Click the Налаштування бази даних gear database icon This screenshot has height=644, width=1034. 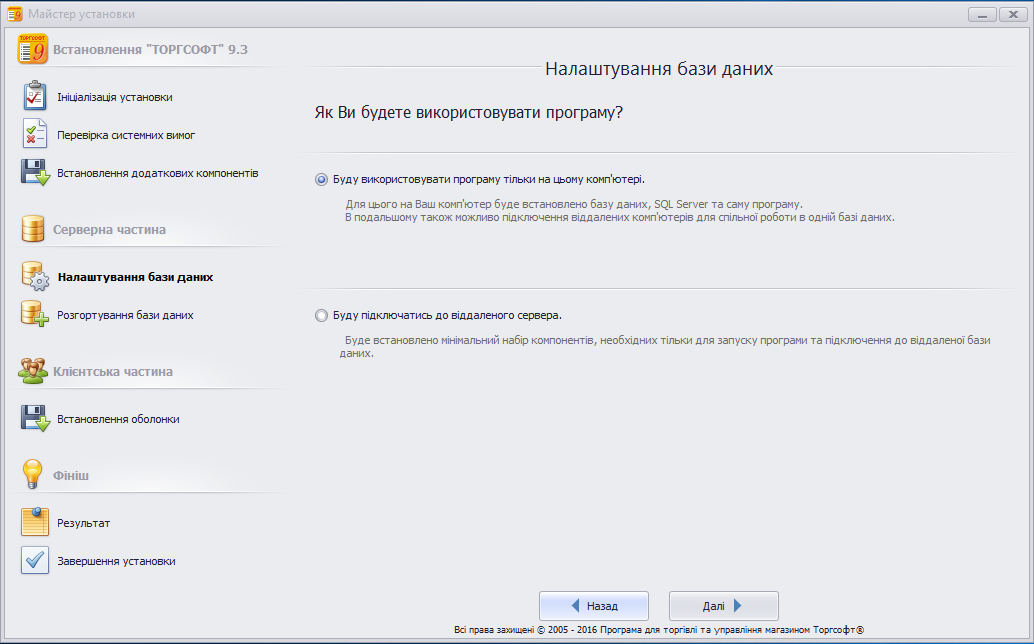pos(35,277)
